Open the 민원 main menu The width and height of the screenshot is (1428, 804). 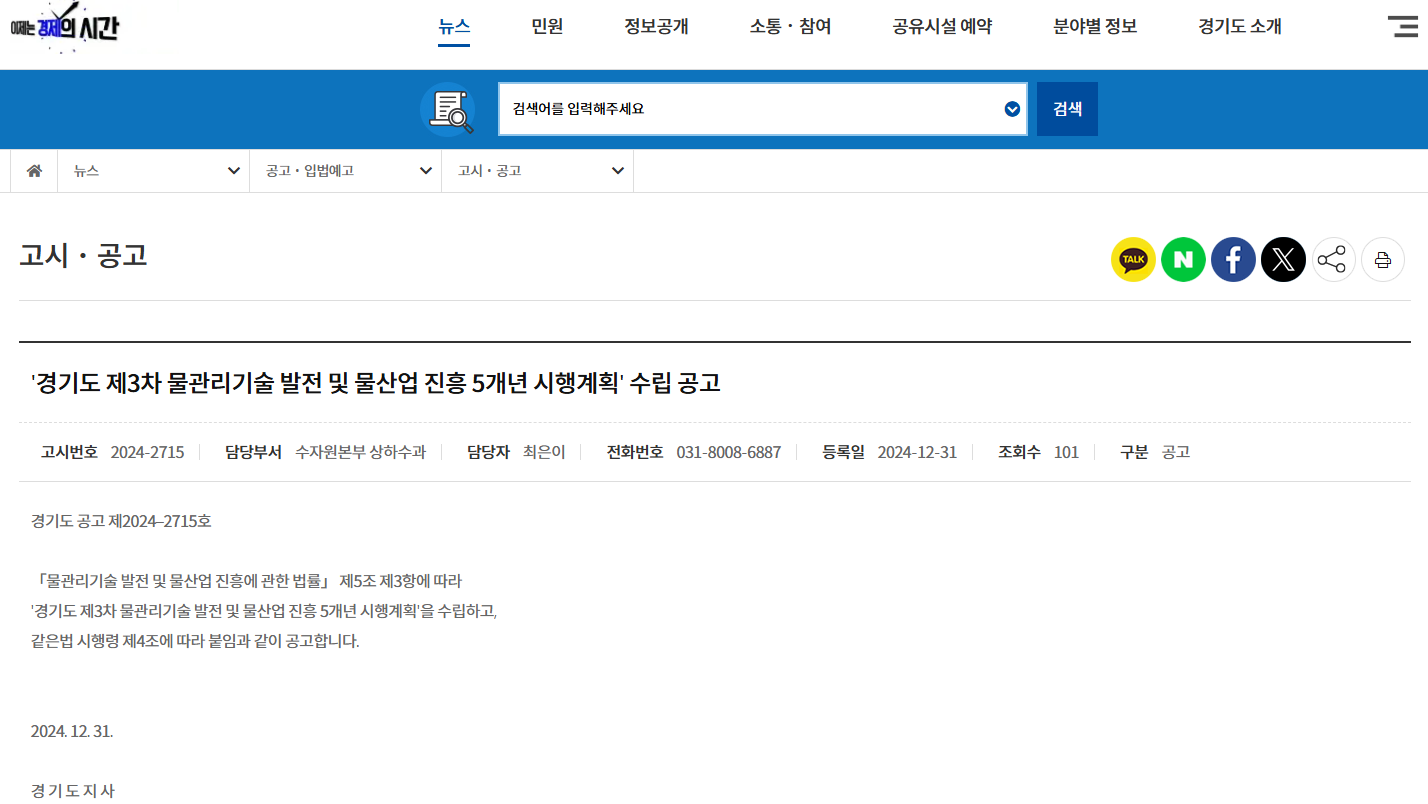point(547,27)
